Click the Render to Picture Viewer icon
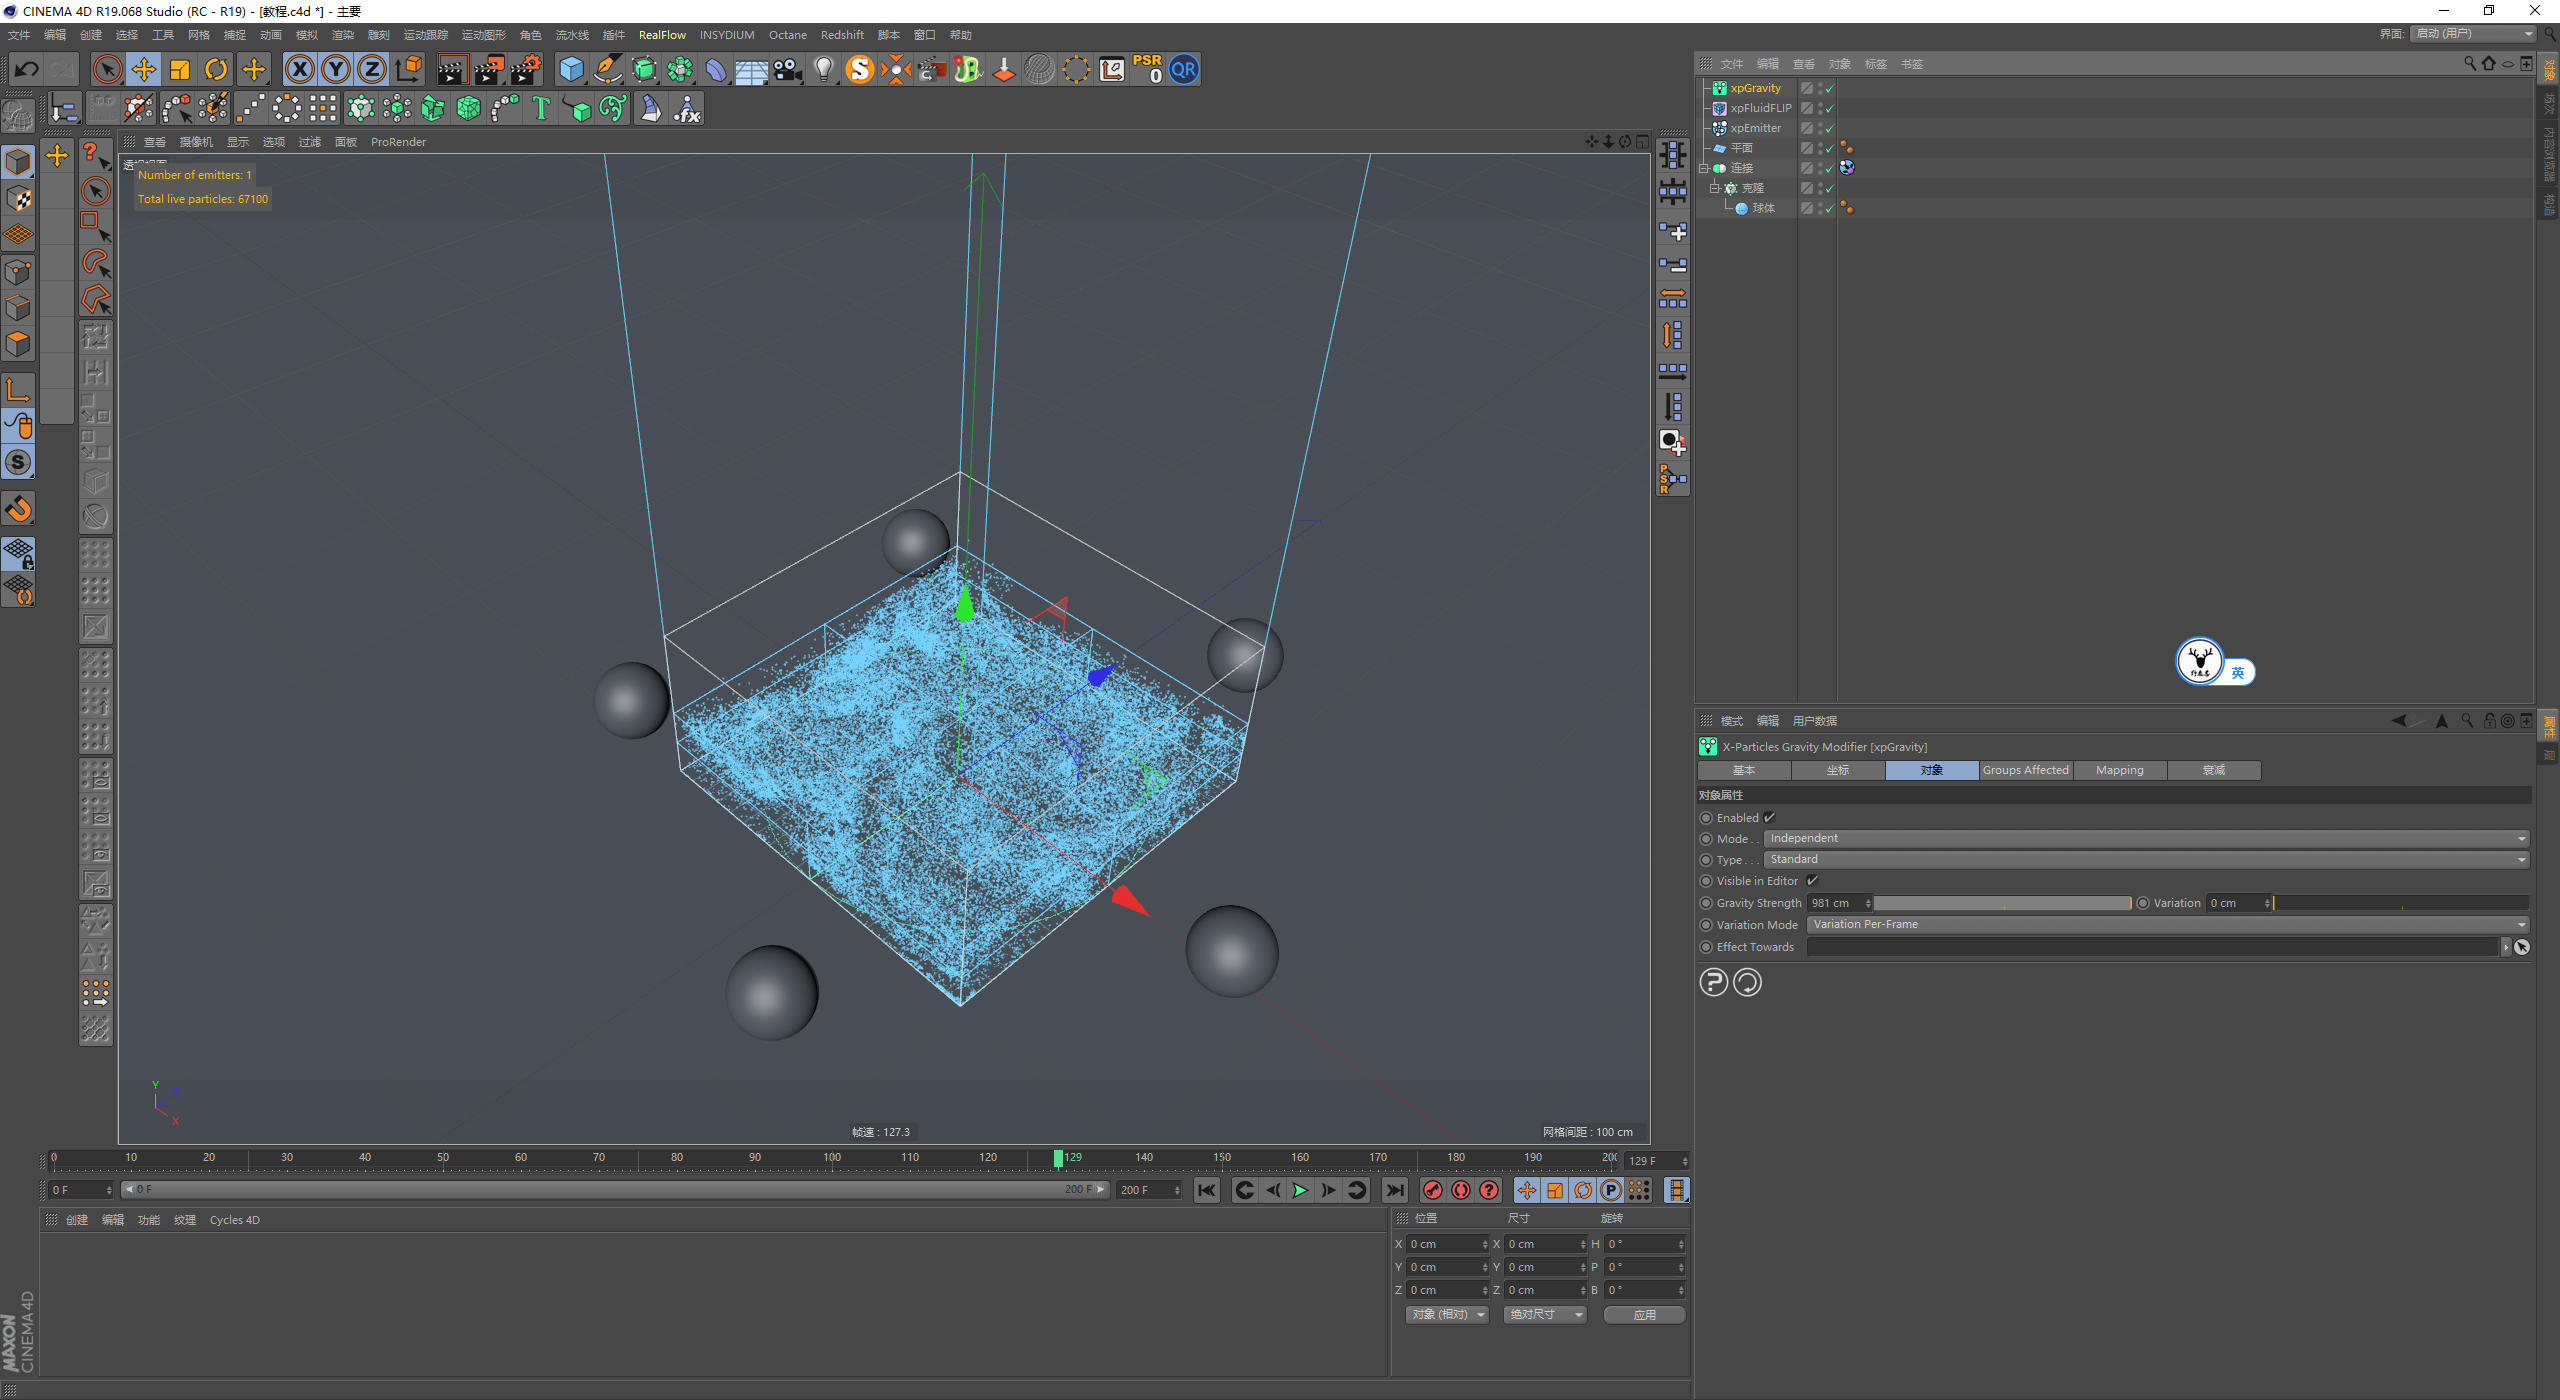The image size is (2560, 1400). (x=489, y=69)
